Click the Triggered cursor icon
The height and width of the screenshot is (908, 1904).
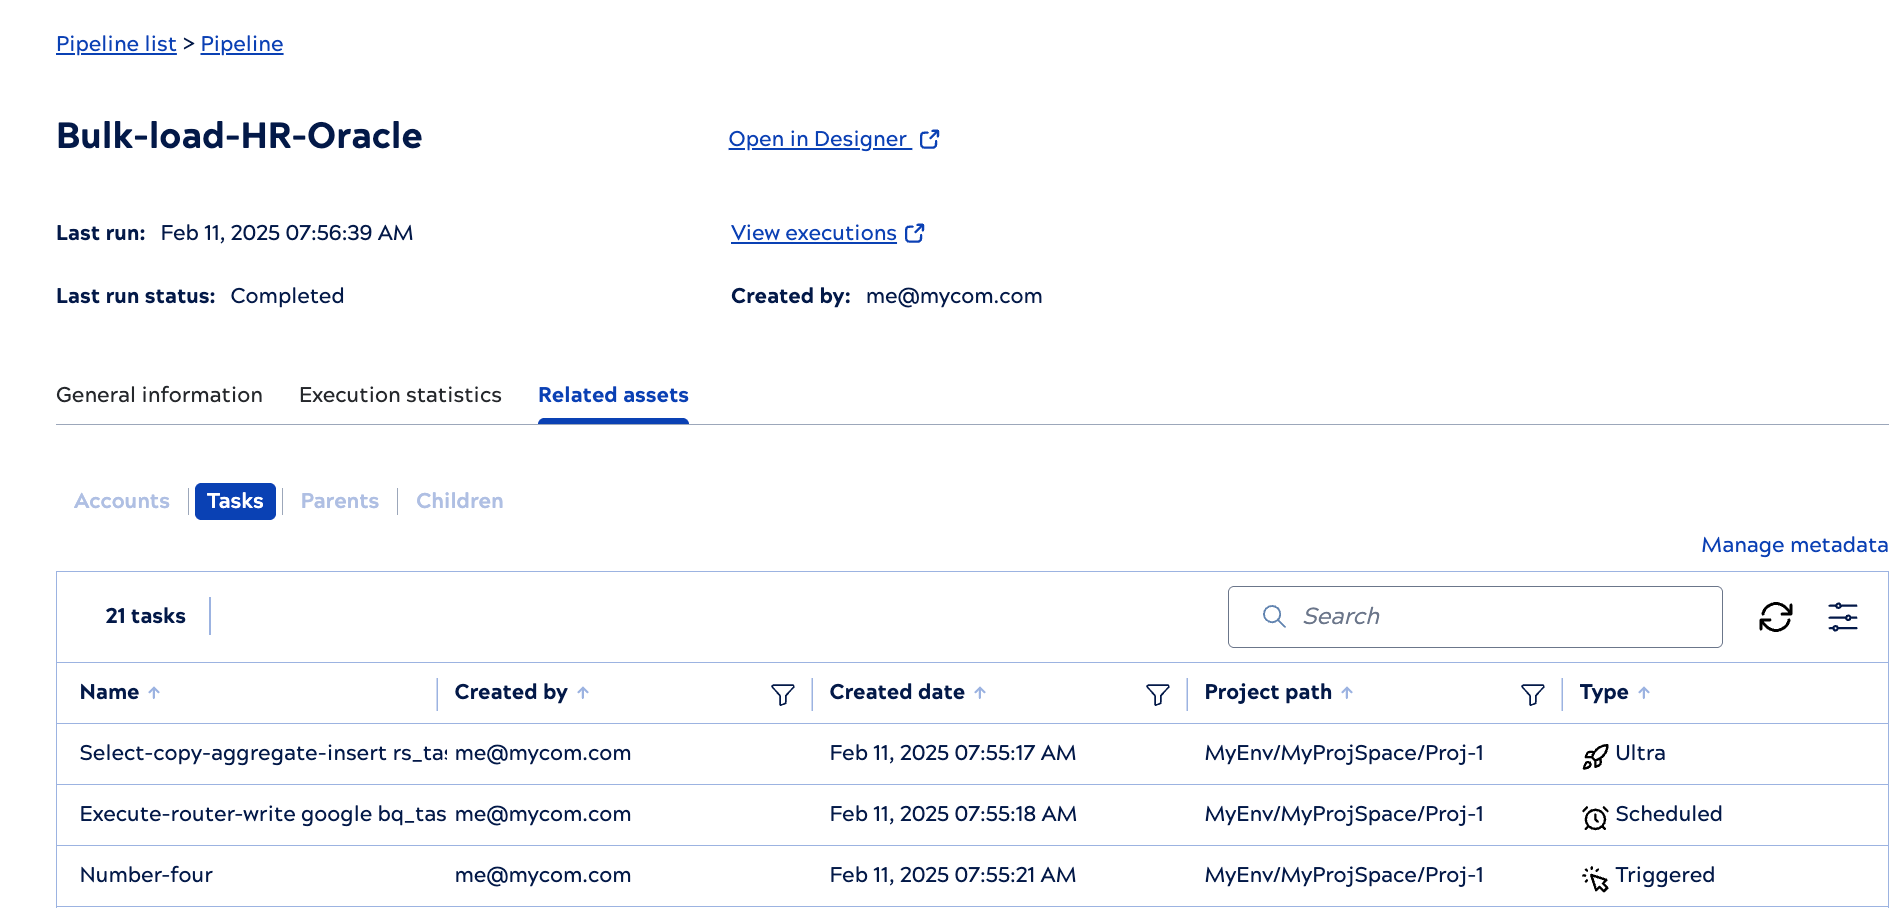[x=1594, y=876]
